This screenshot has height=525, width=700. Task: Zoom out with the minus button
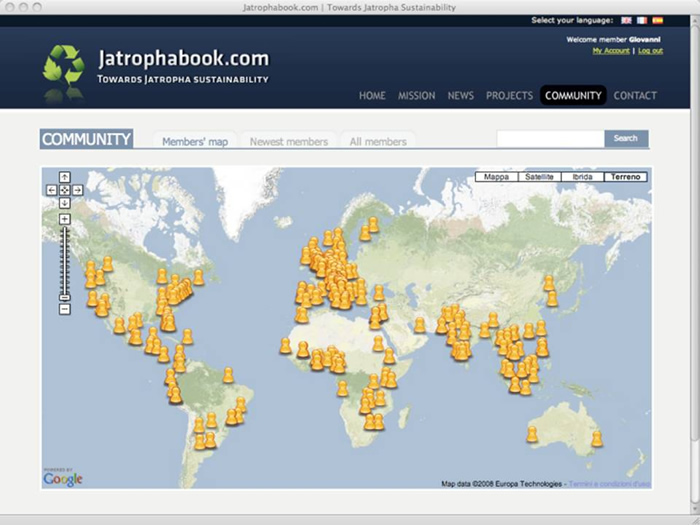(65, 309)
